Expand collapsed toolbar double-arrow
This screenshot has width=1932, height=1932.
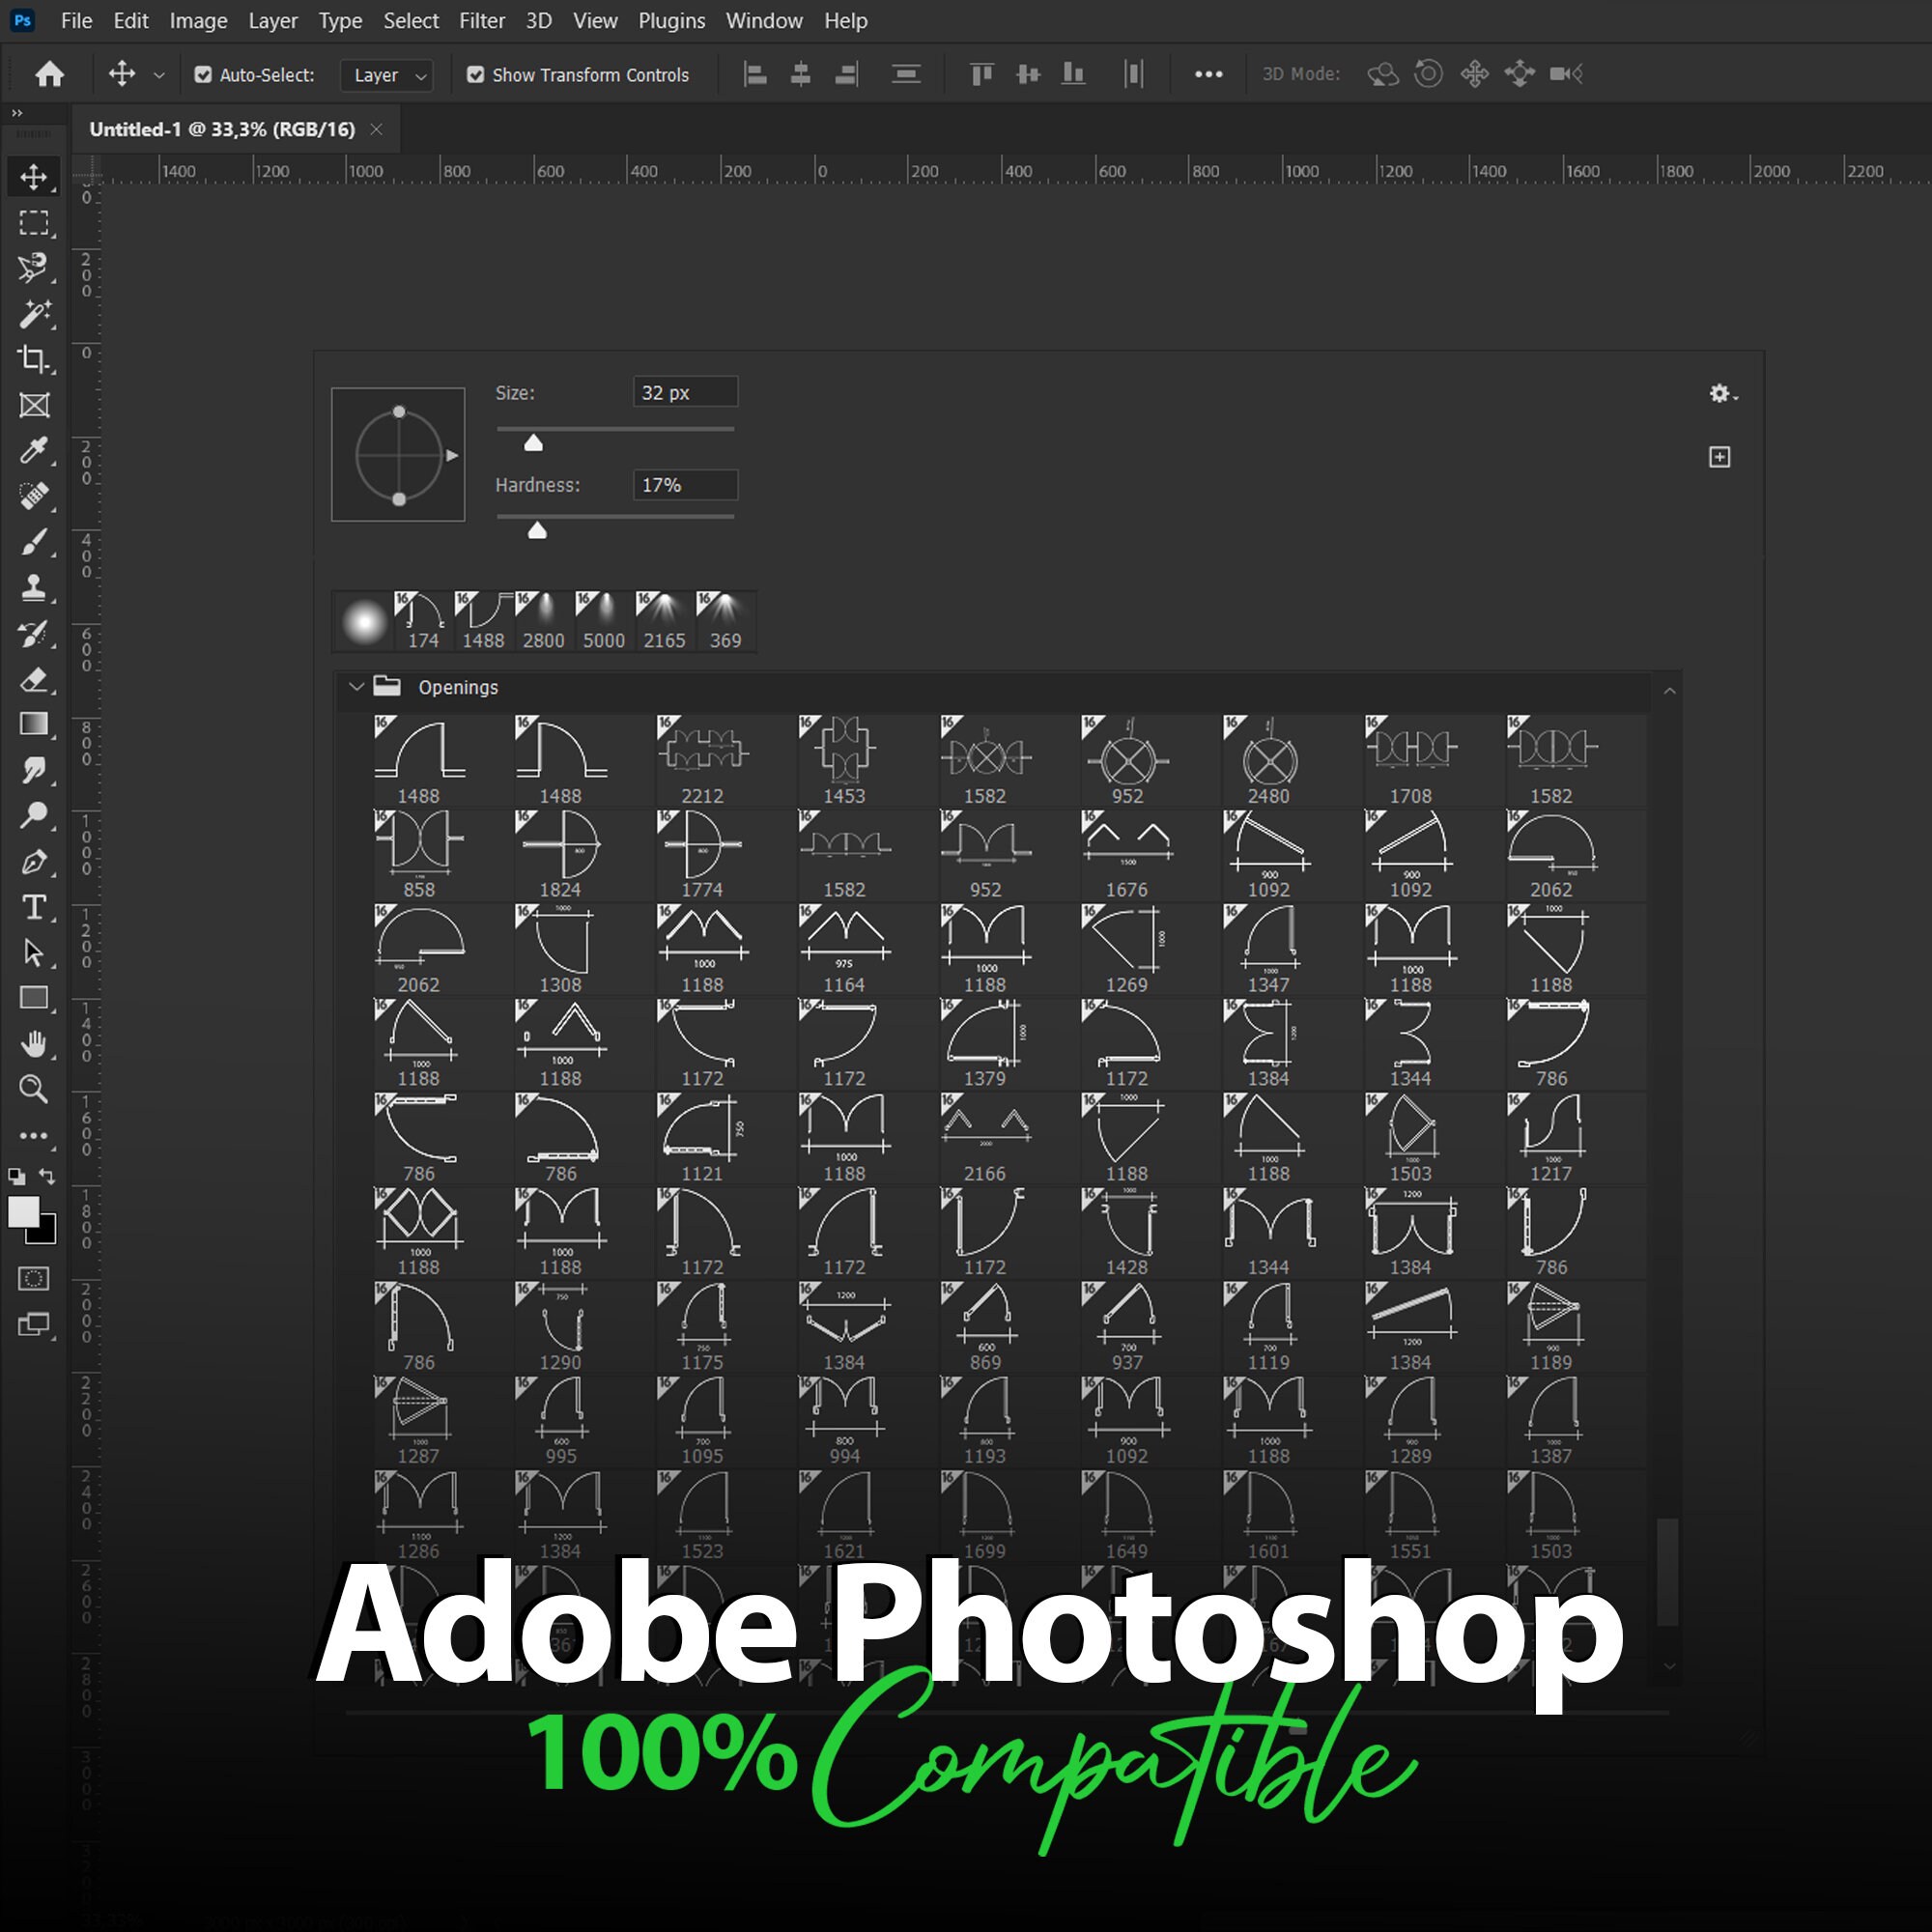point(17,113)
